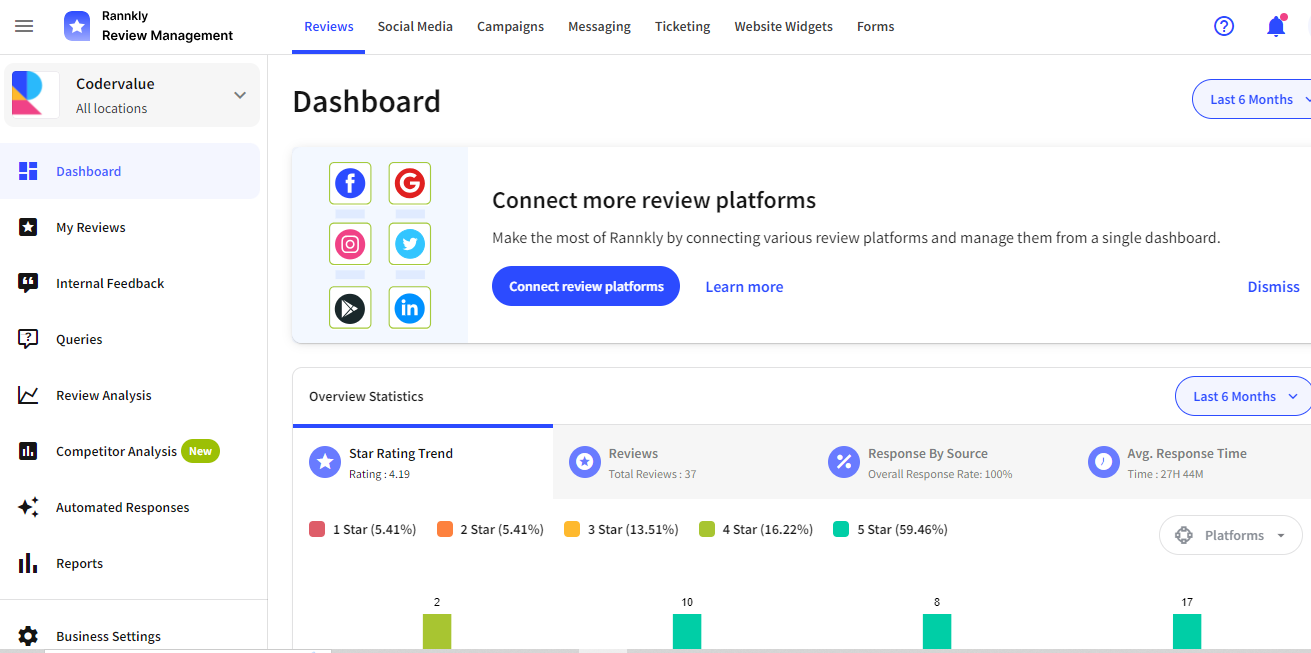1311x653 pixels.
Task: Click the 4 Star green color swatch
Action: [x=707, y=529]
